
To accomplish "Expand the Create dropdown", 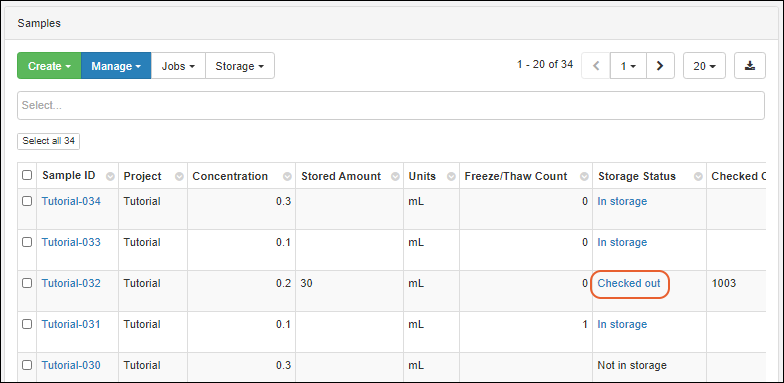I will (49, 66).
